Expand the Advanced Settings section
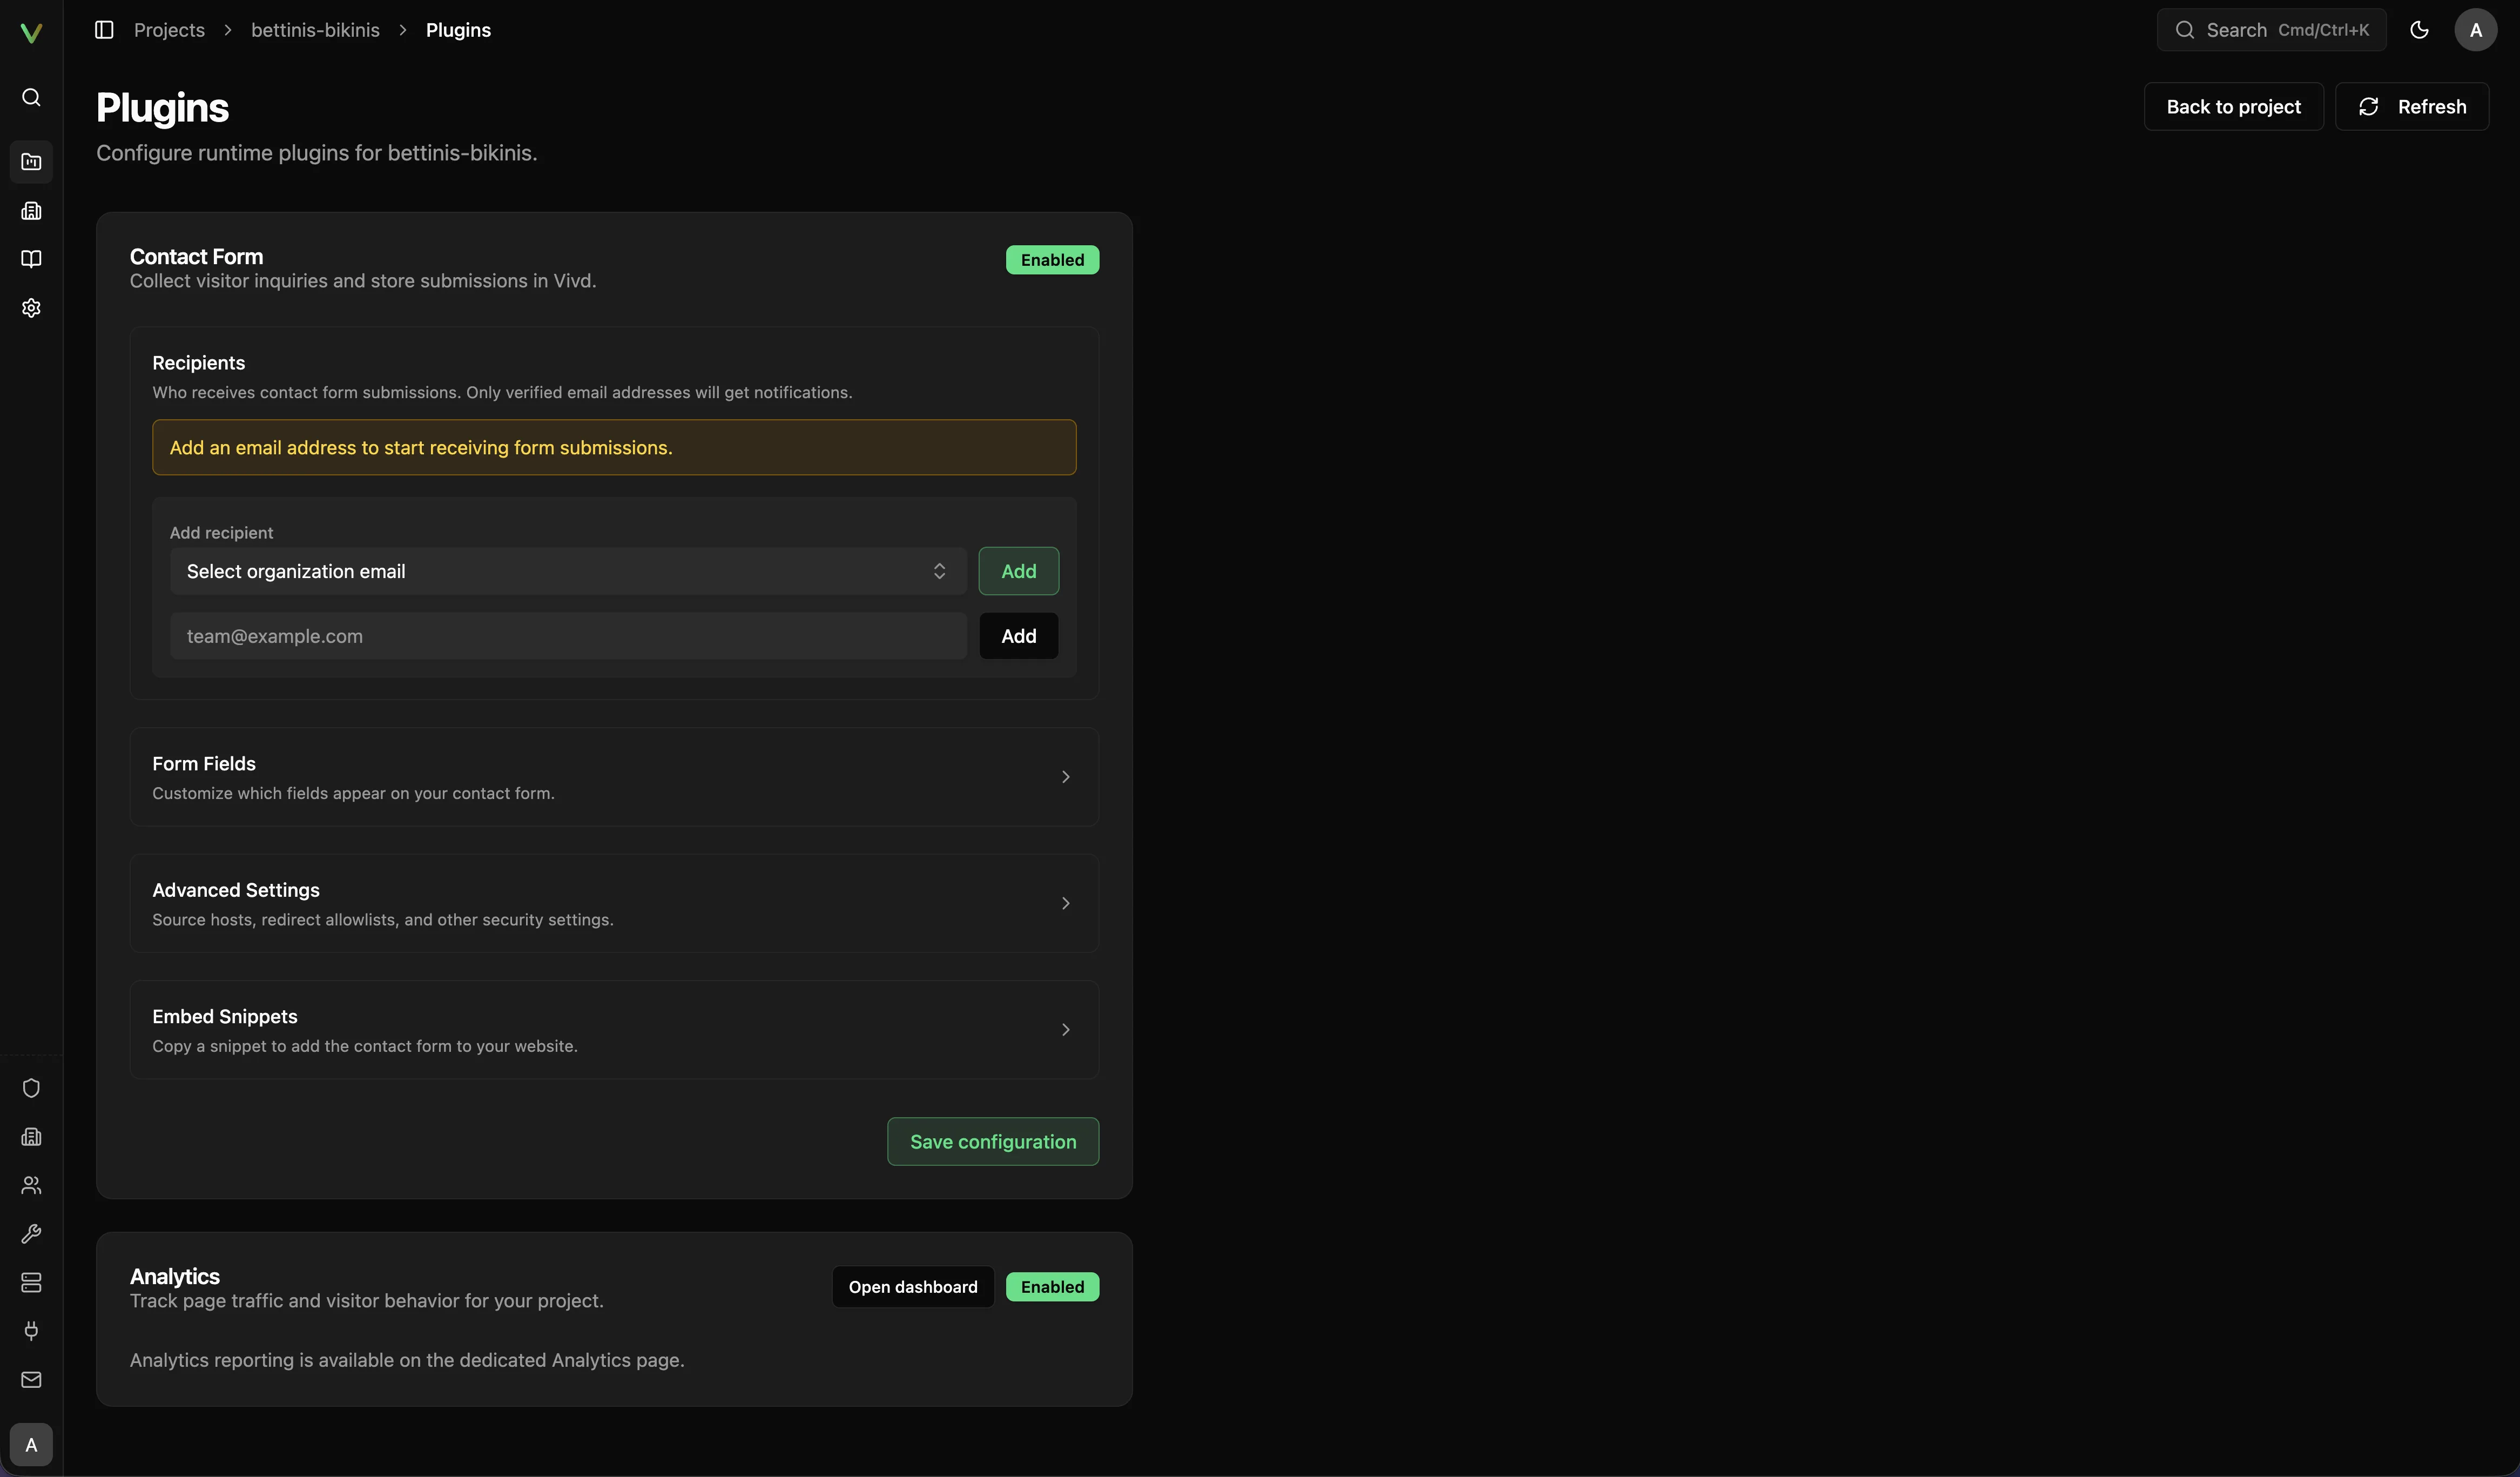Viewport: 2520px width, 1477px height. point(614,903)
